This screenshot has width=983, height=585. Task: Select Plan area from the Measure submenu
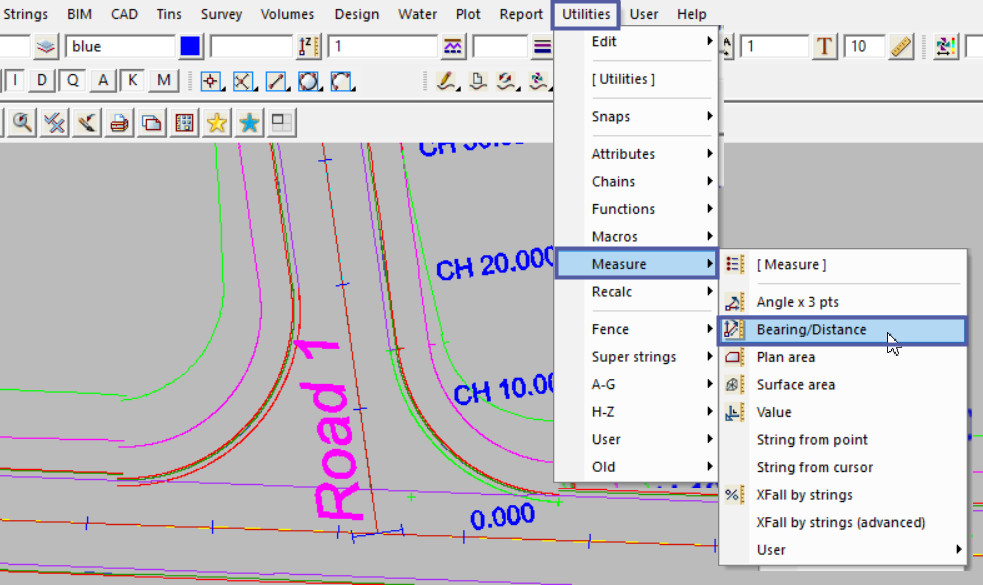pyautogui.click(x=785, y=357)
